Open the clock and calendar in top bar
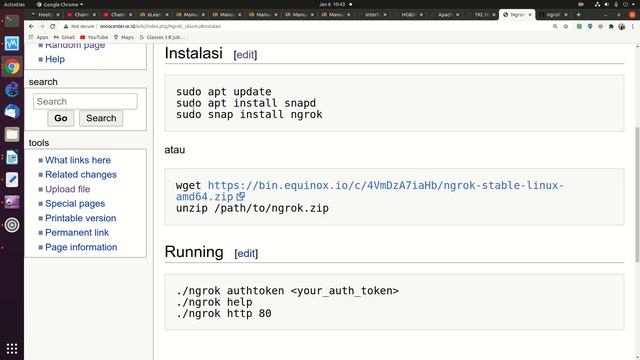This screenshot has height=360, width=640. [336, 4]
